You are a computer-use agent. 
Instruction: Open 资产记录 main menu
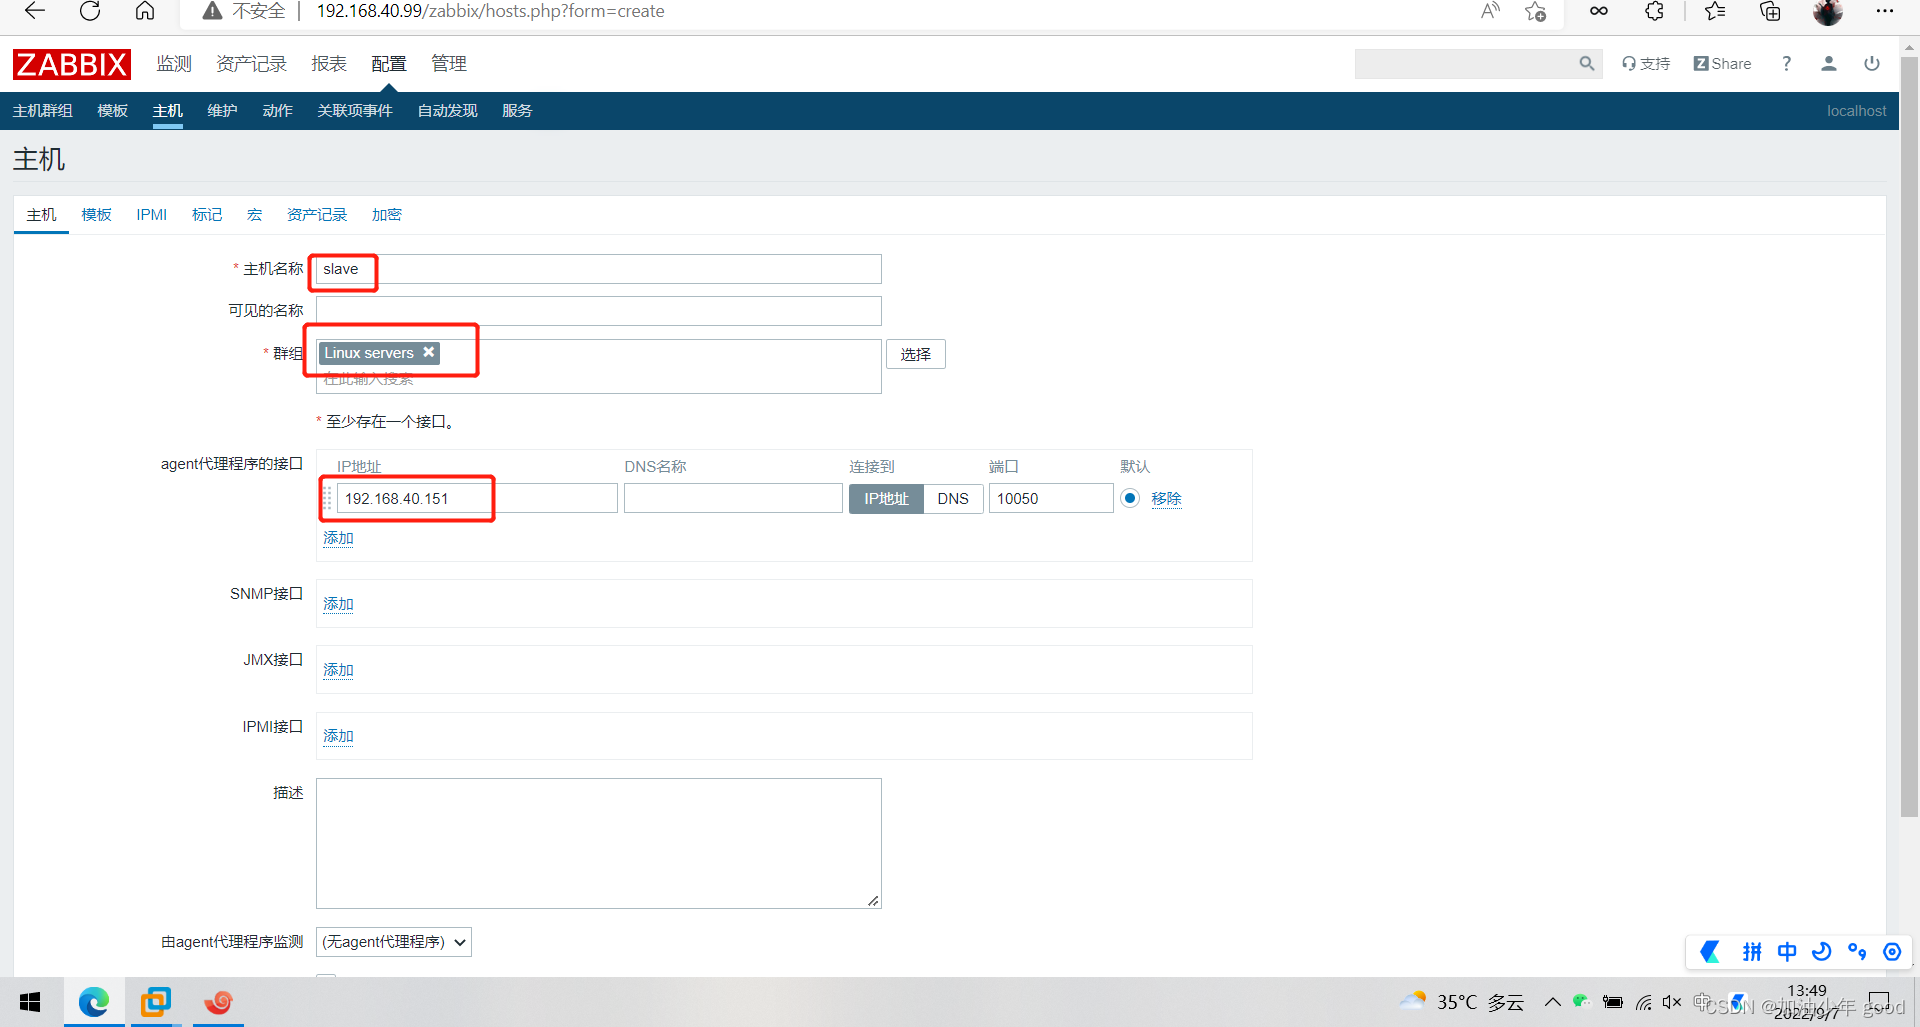tap(252, 64)
